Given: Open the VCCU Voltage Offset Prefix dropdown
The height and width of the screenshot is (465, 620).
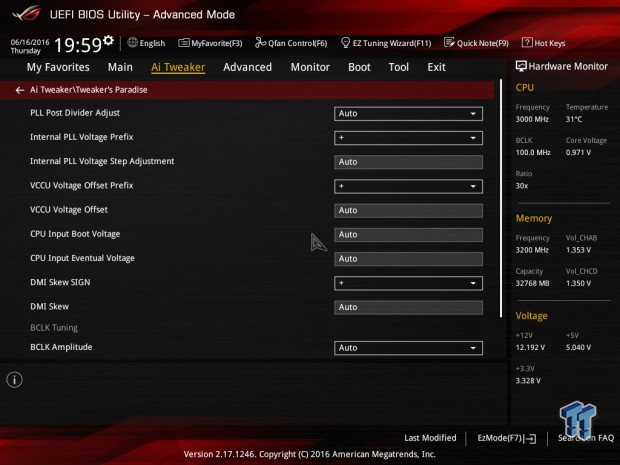Looking at the screenshot, I should click(x=408, y=186).
